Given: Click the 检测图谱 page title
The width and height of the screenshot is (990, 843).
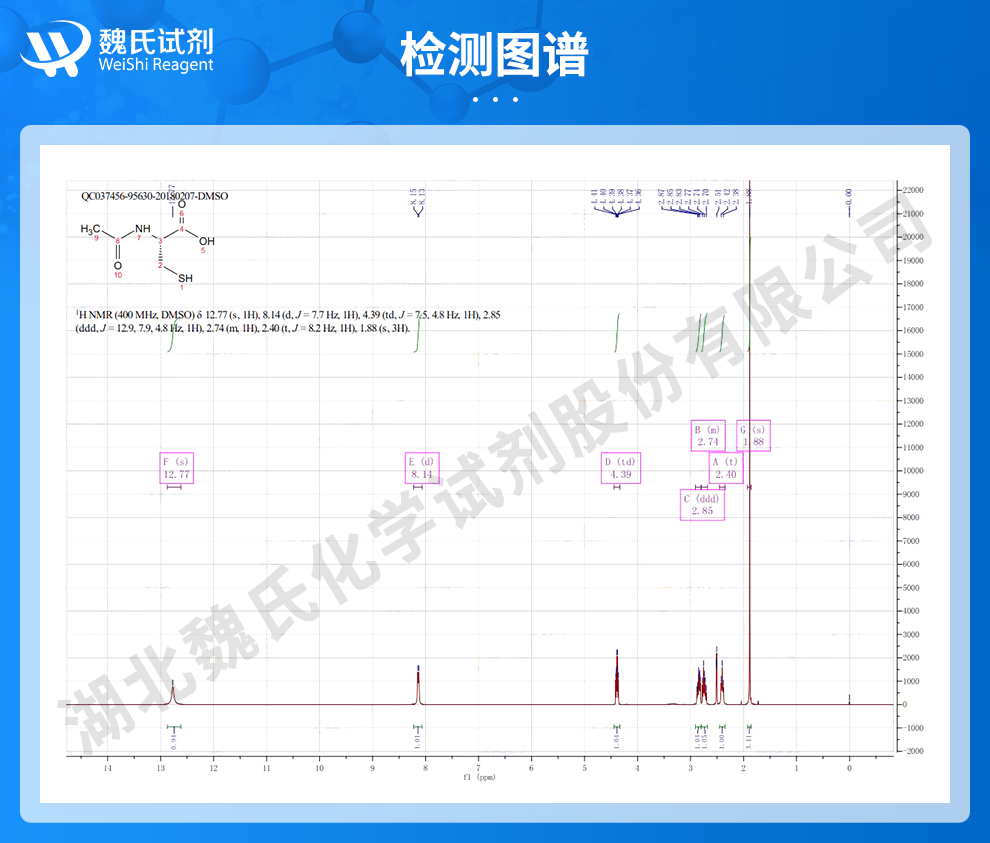Looking at the screenshot, I should tap(494, 54).
